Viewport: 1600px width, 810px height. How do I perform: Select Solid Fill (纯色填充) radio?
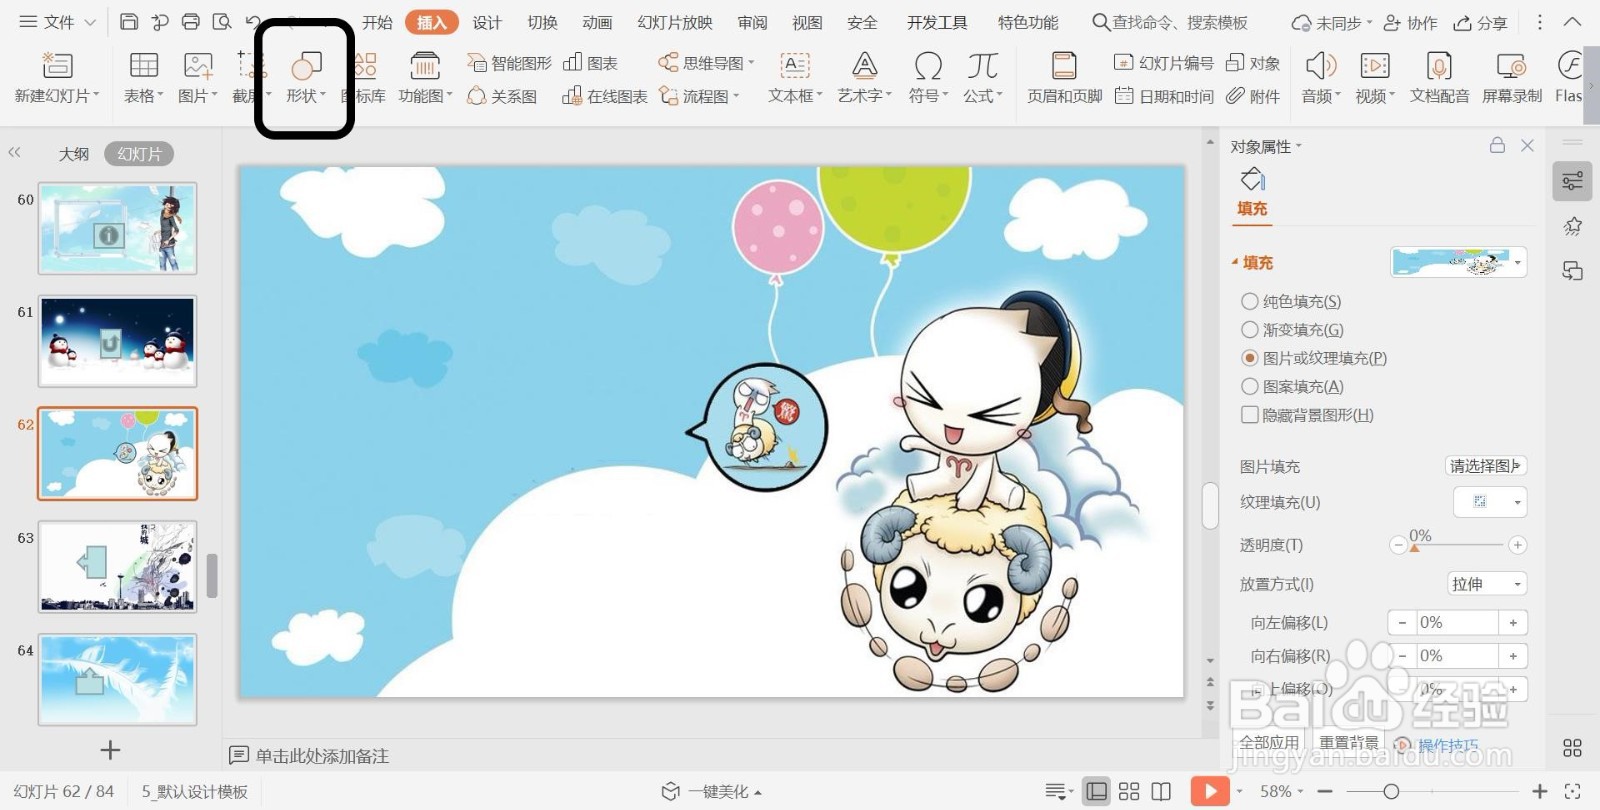[1249, 301]
